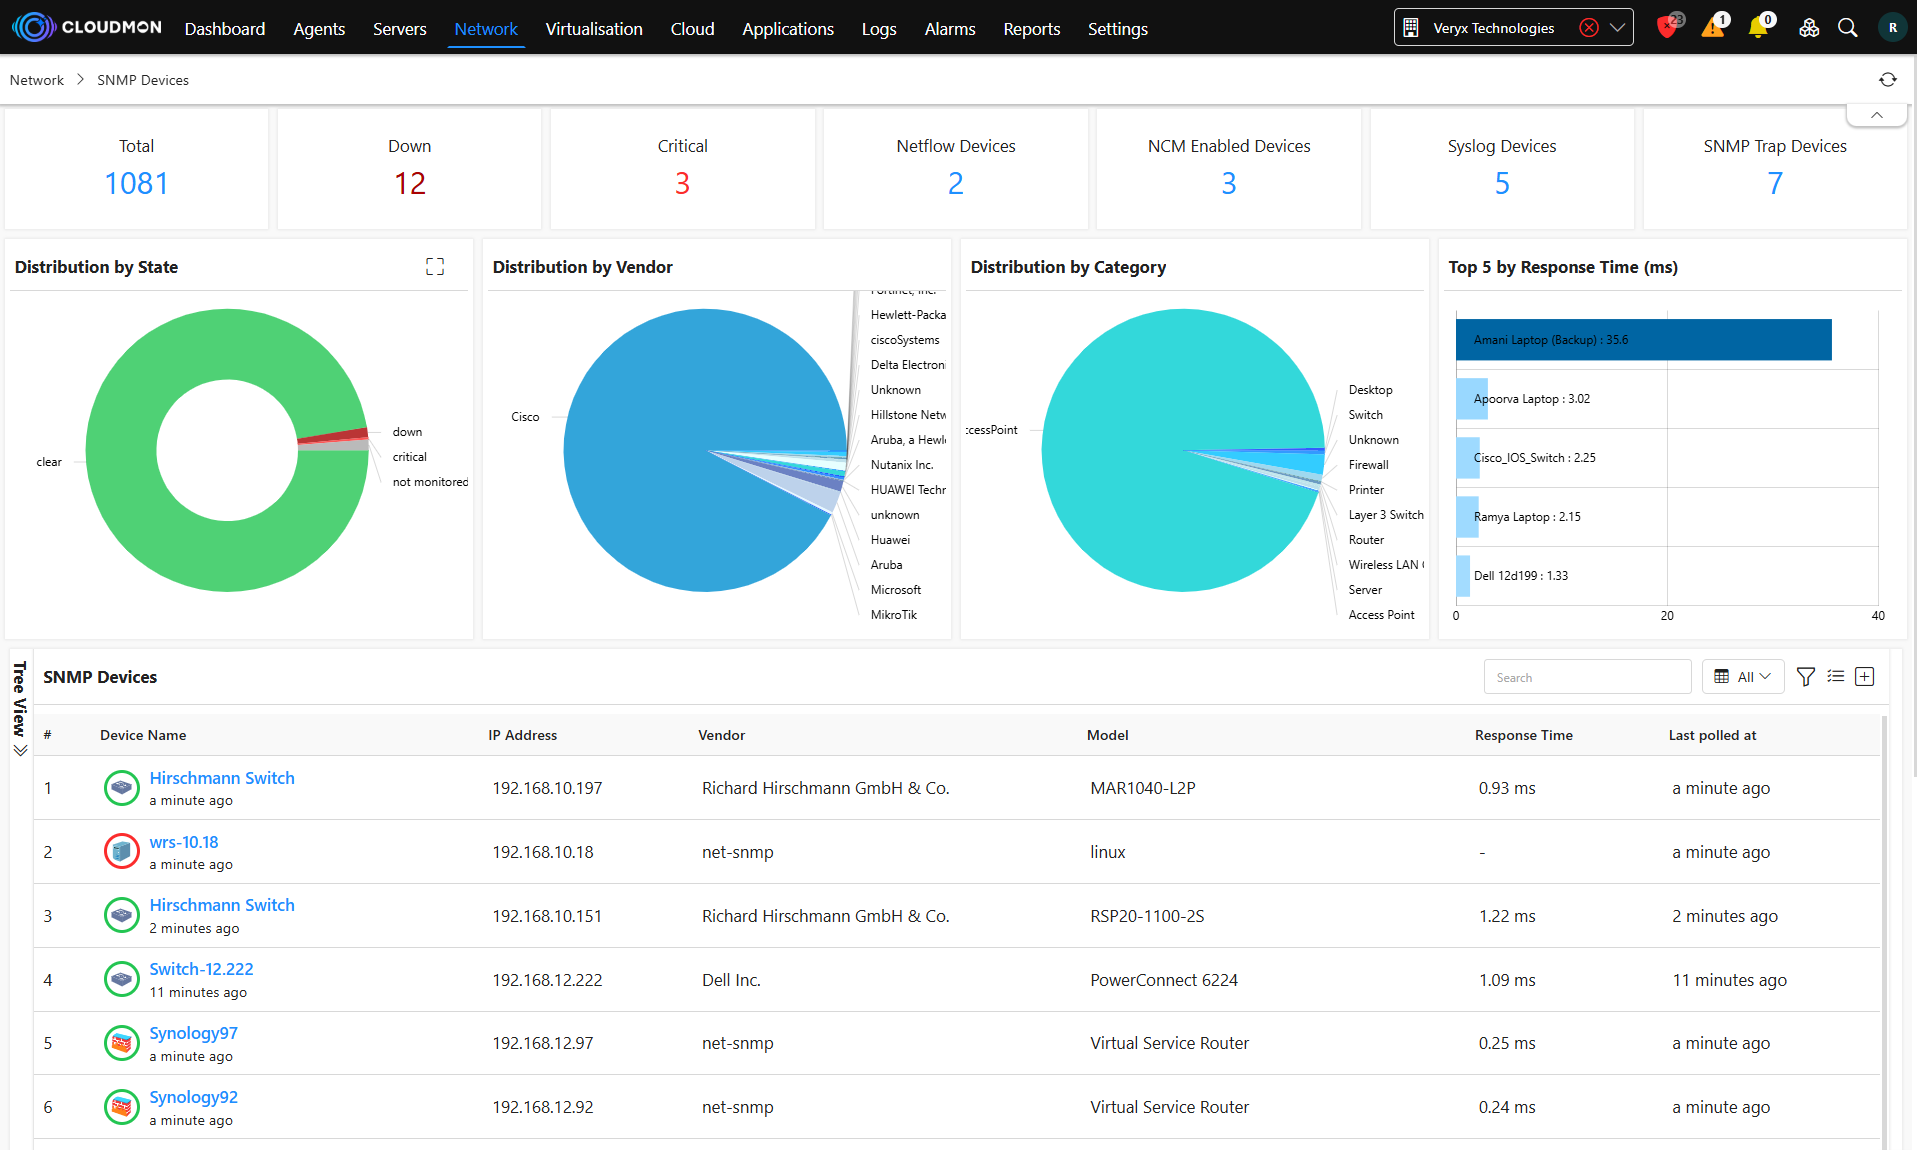Maximize the Distribution by State chart
Image resolution: width=1917 pixels, height=1150 pixels.
click(x=435, y=267)
